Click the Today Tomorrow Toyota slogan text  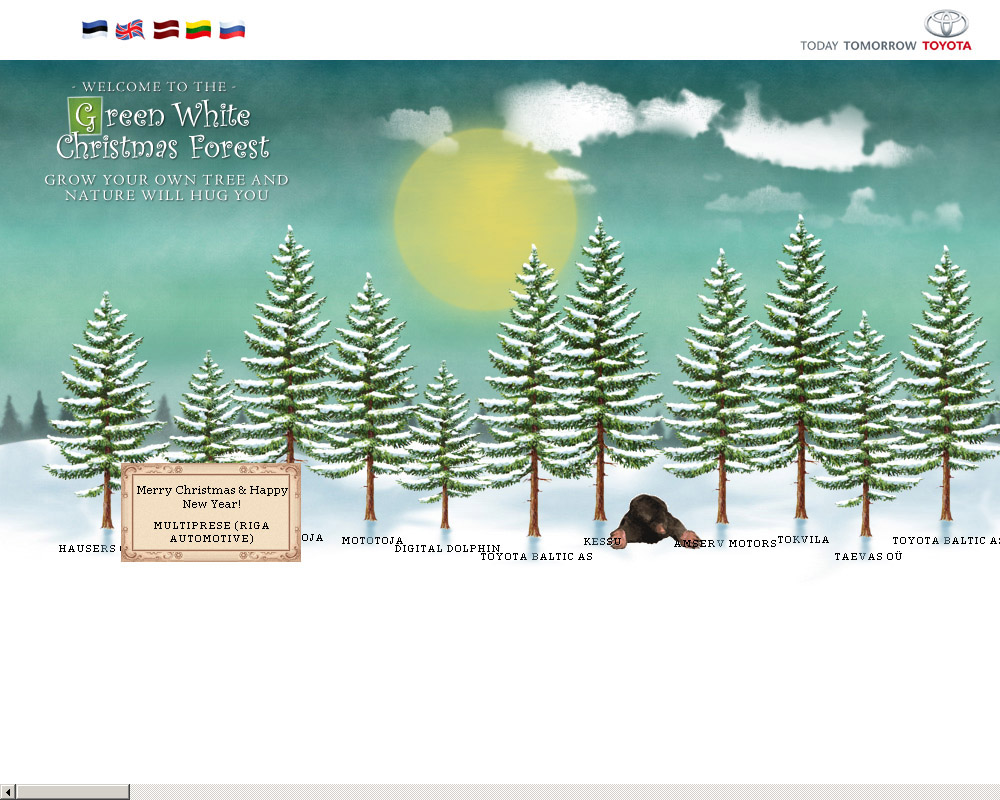885,46
